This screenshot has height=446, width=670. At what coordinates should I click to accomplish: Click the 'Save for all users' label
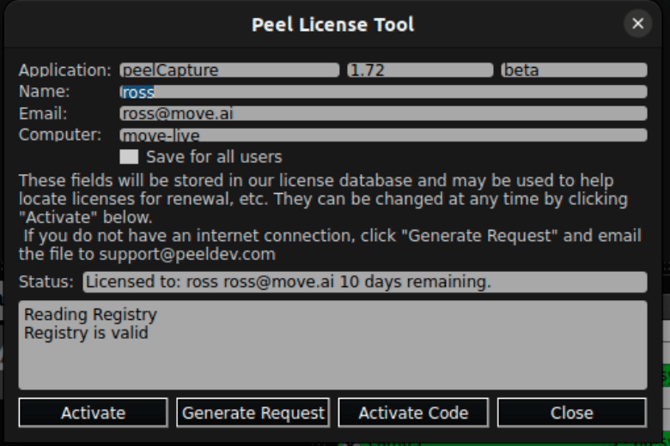[x=214, y=157]
